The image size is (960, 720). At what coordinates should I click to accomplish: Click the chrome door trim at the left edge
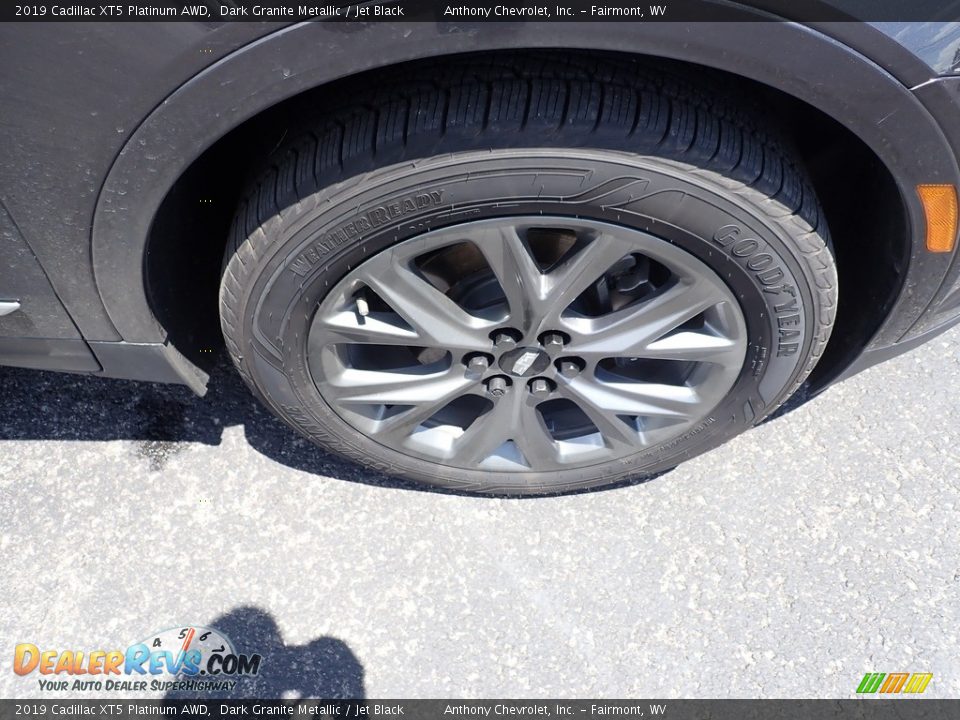click(9, 307)
